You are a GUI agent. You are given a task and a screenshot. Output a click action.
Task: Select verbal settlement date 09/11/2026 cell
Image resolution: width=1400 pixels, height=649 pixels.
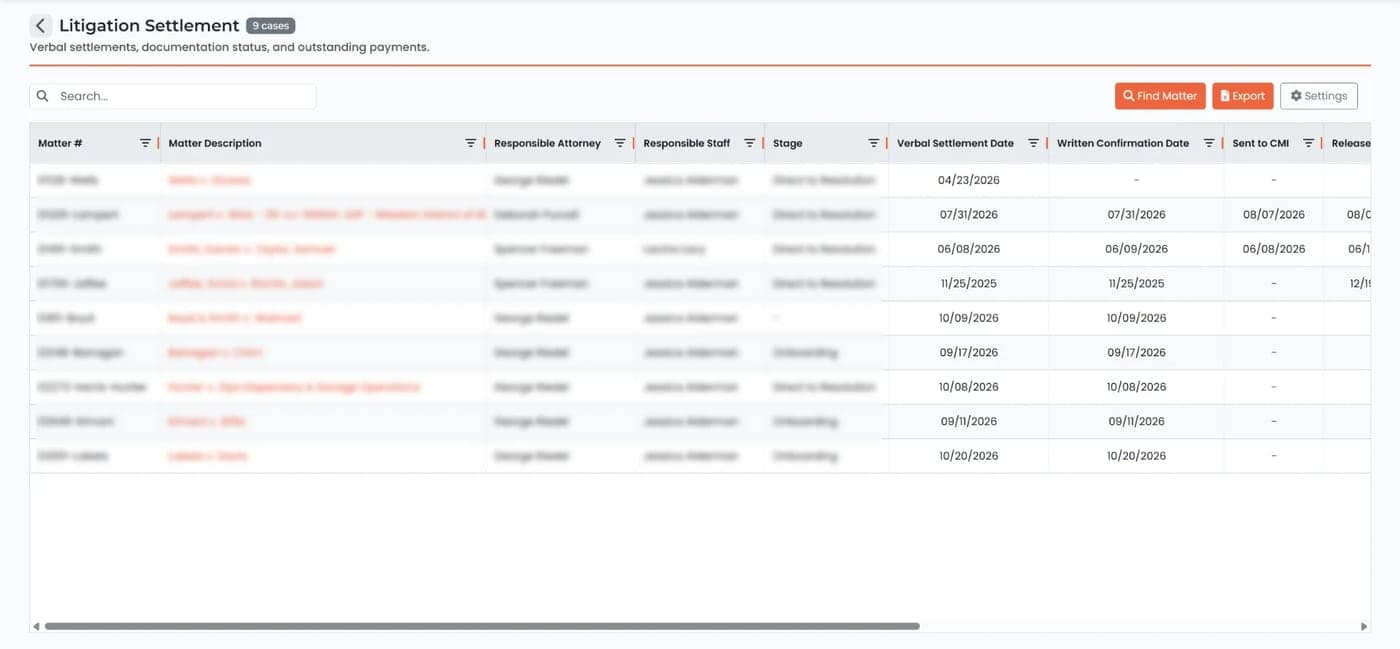point(968,421)
